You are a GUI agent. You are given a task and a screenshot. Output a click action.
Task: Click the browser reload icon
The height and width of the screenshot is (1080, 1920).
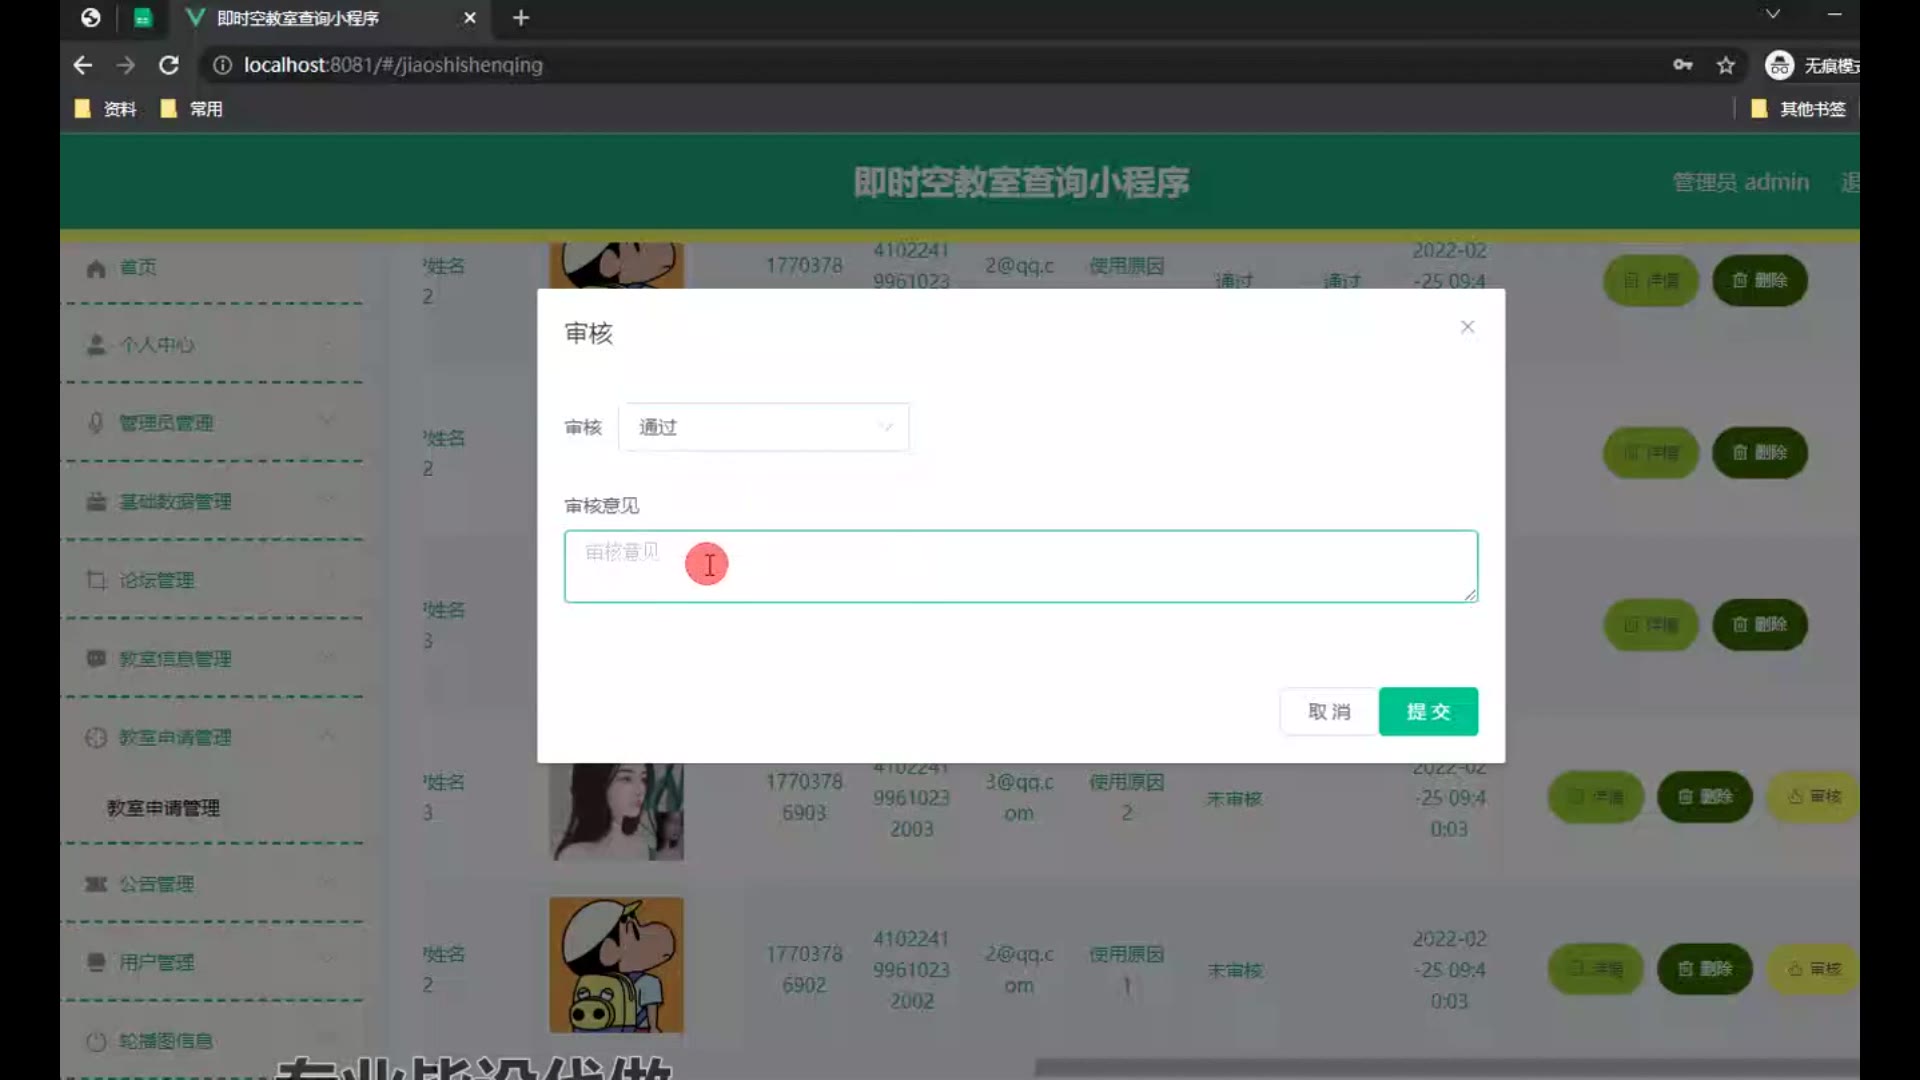169,65
